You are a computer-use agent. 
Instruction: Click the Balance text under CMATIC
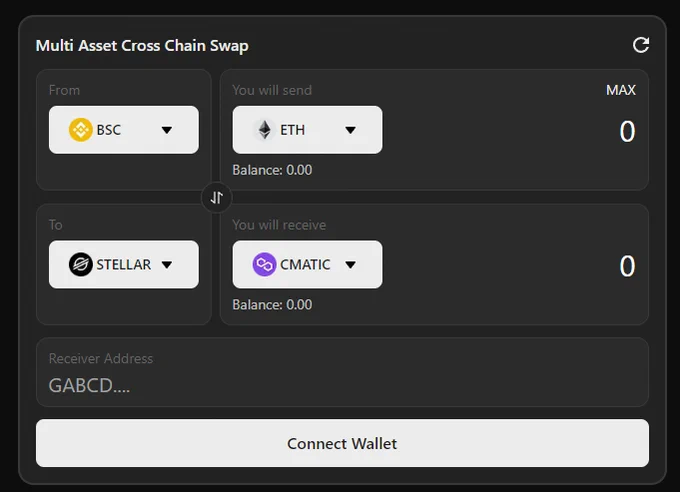272,304
